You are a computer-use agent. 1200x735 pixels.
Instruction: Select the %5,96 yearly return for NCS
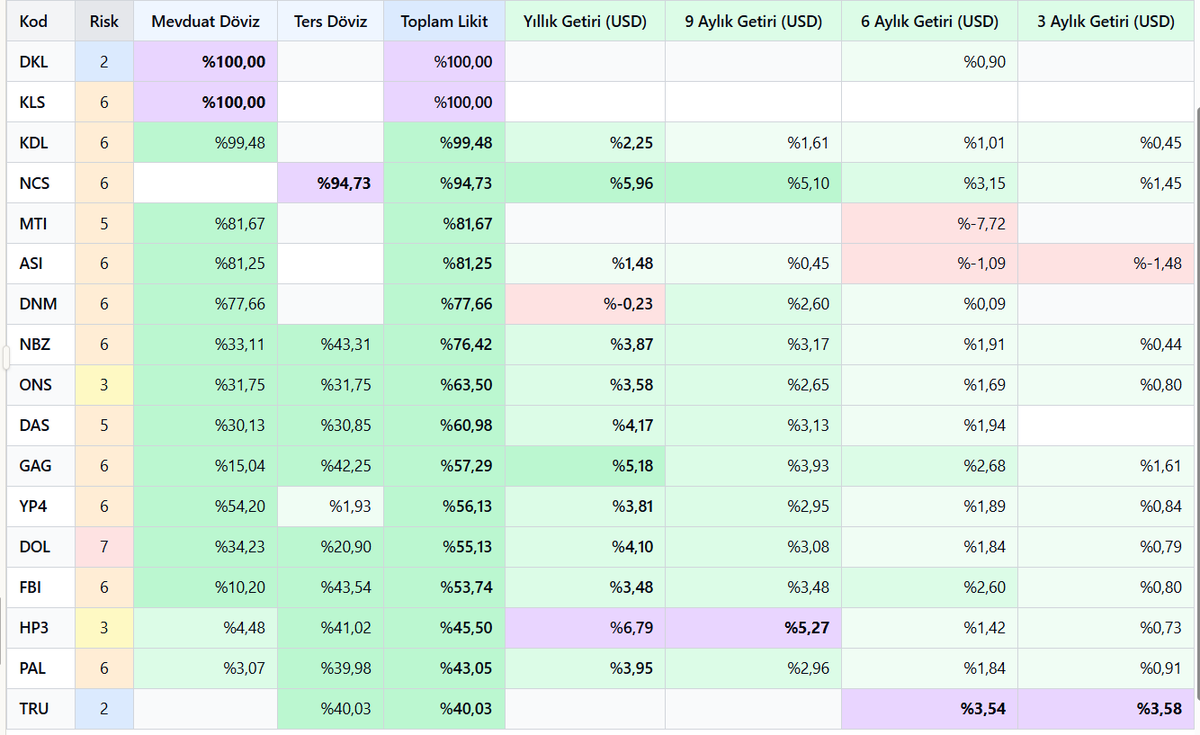[x=585, y=183]
